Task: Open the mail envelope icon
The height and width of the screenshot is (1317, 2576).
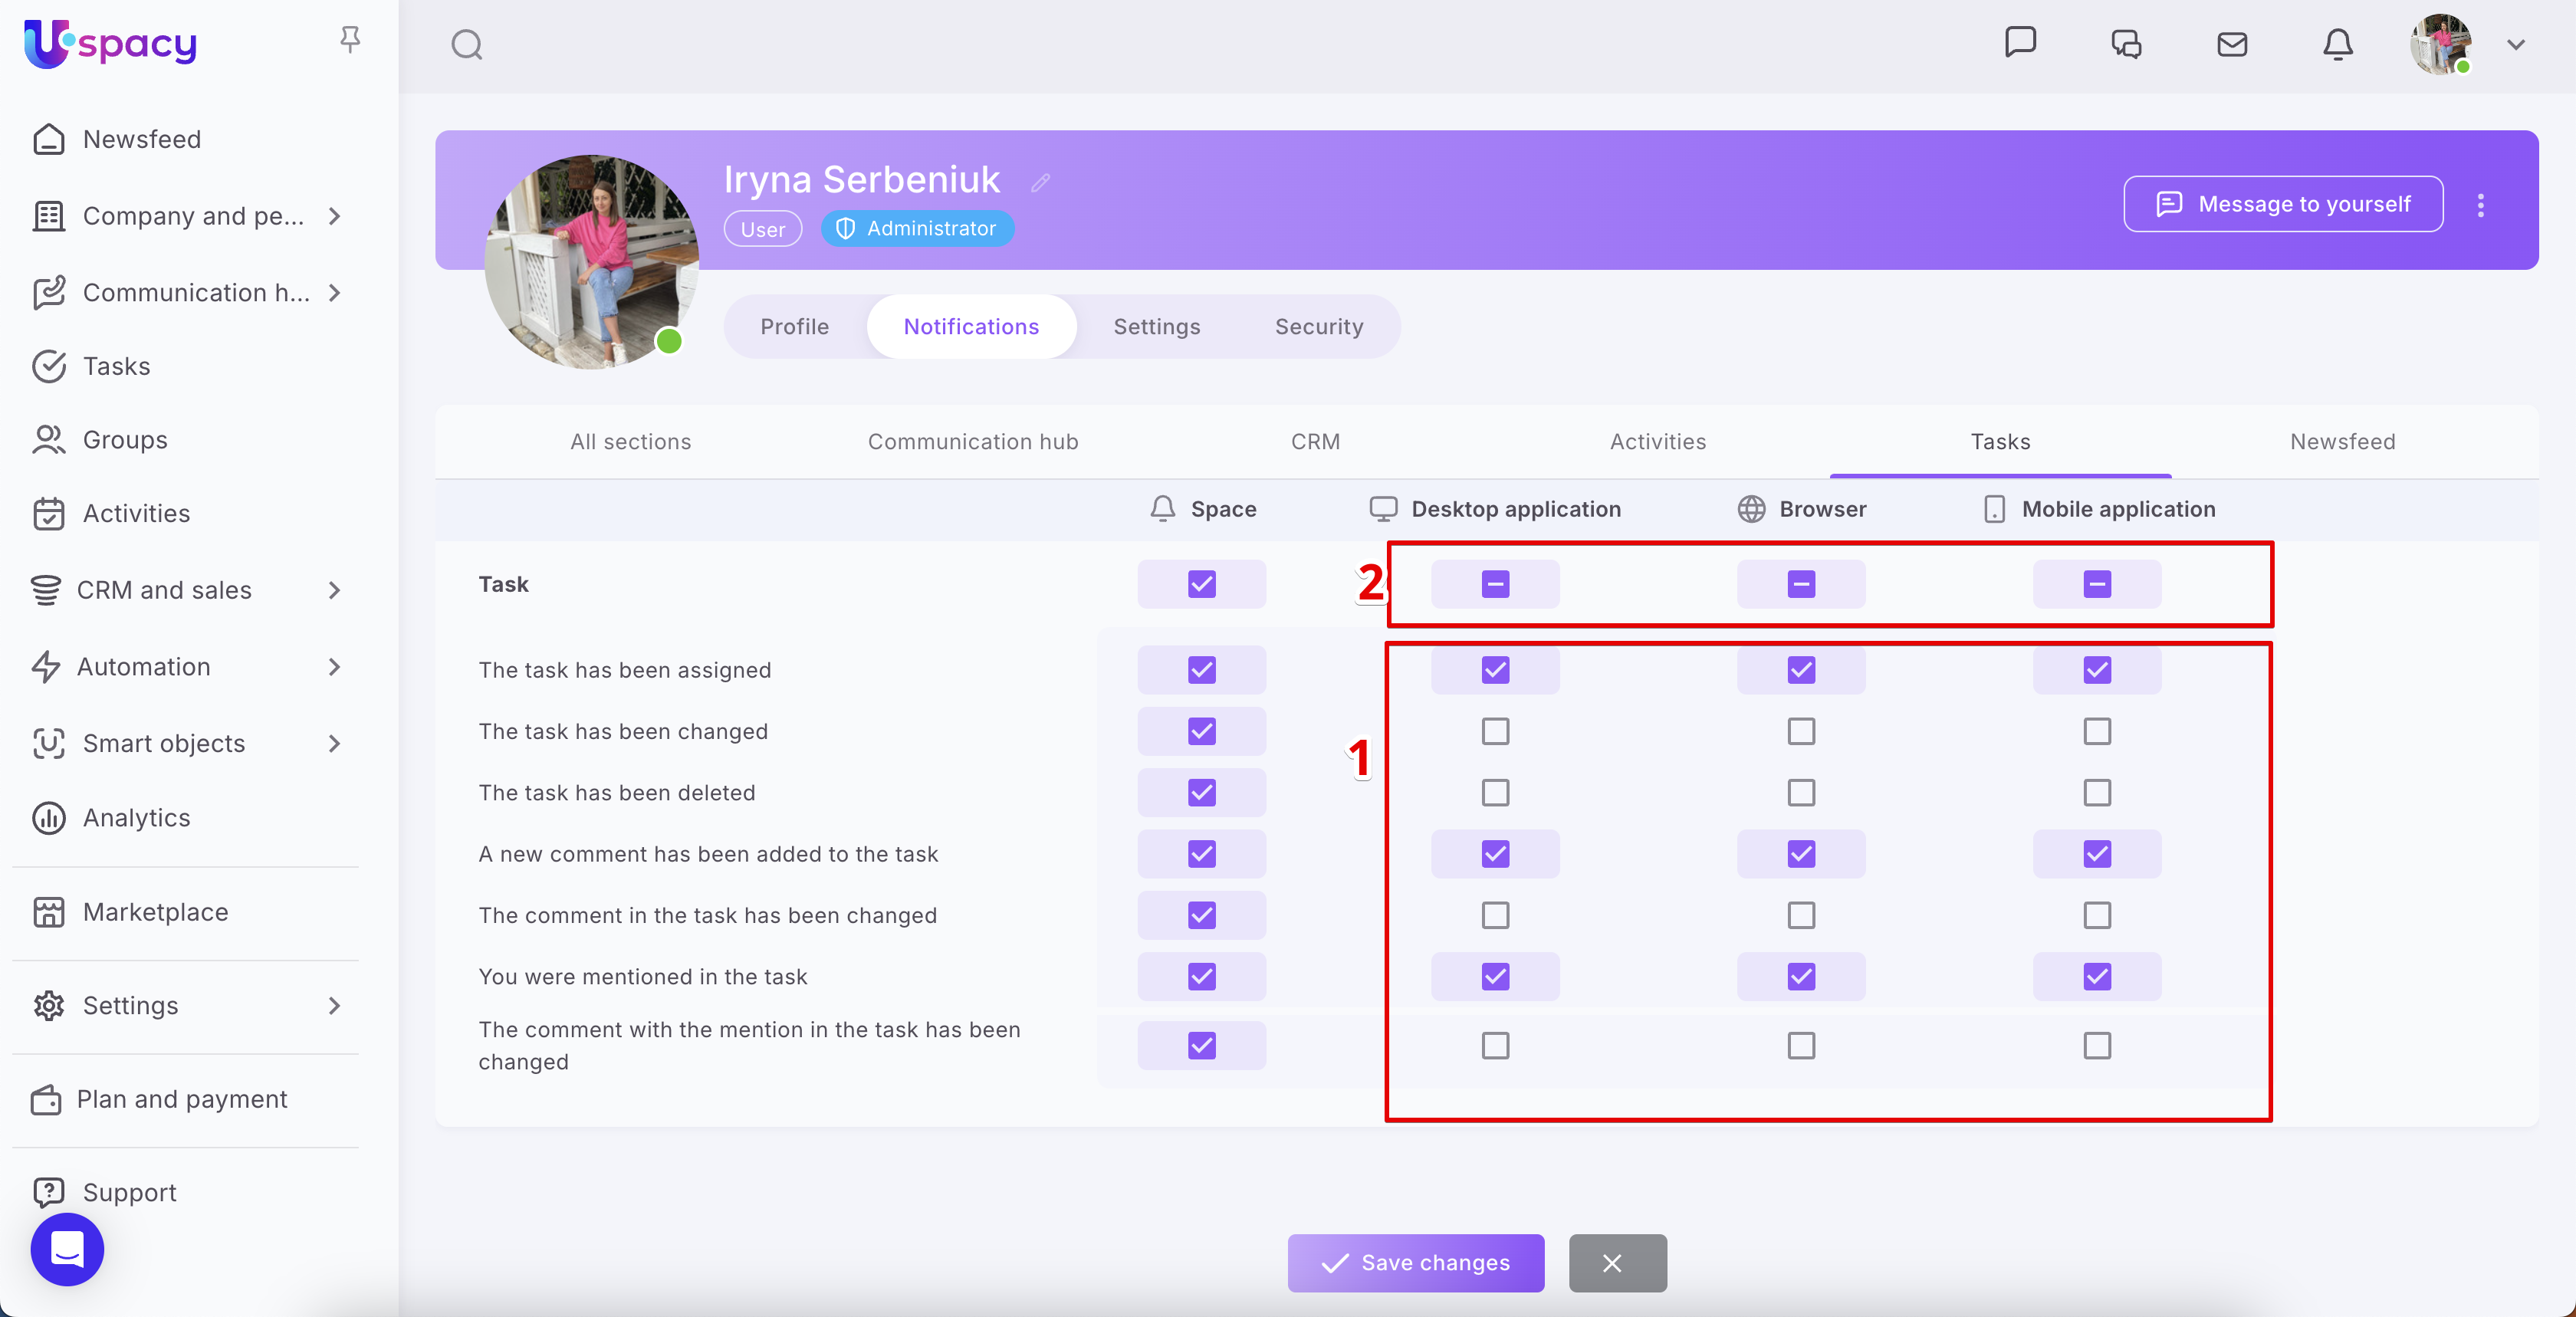Action: [x=2231, y=45]
